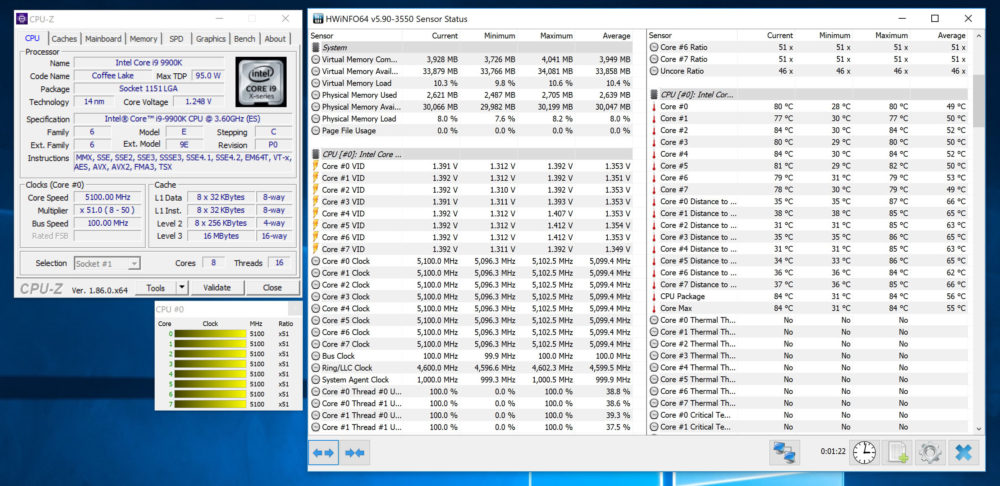Click the lightning icon beside Core #0 VID

pyautogui.click(x=315, y=166)
